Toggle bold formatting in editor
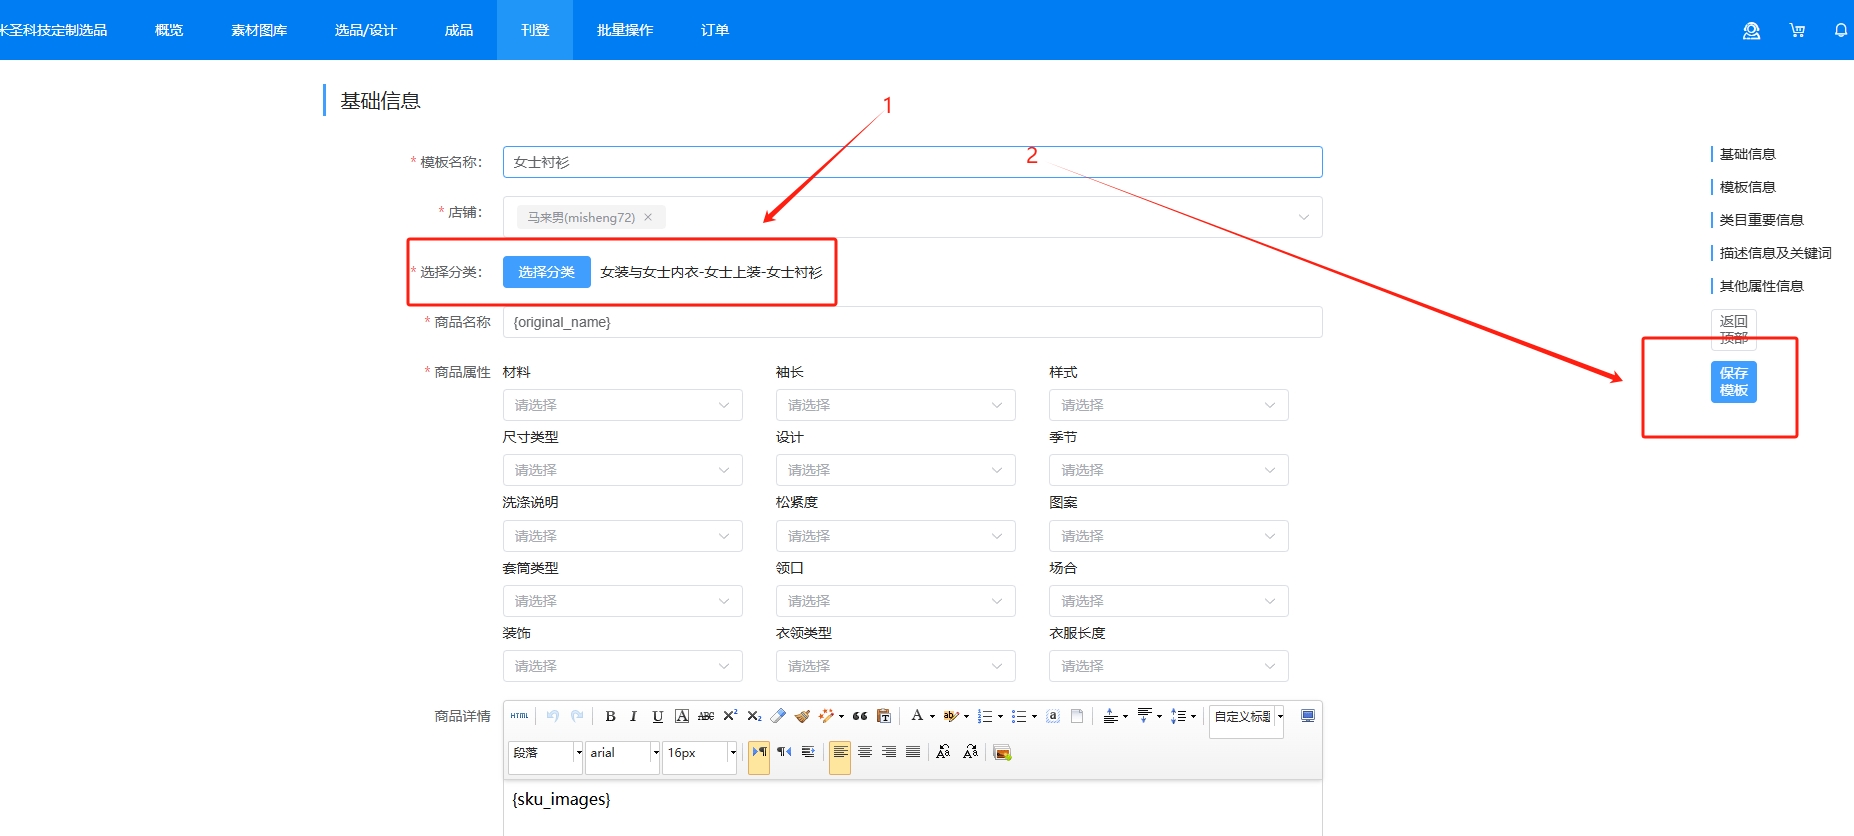The image size is (1854, 836). pos(610,716)
